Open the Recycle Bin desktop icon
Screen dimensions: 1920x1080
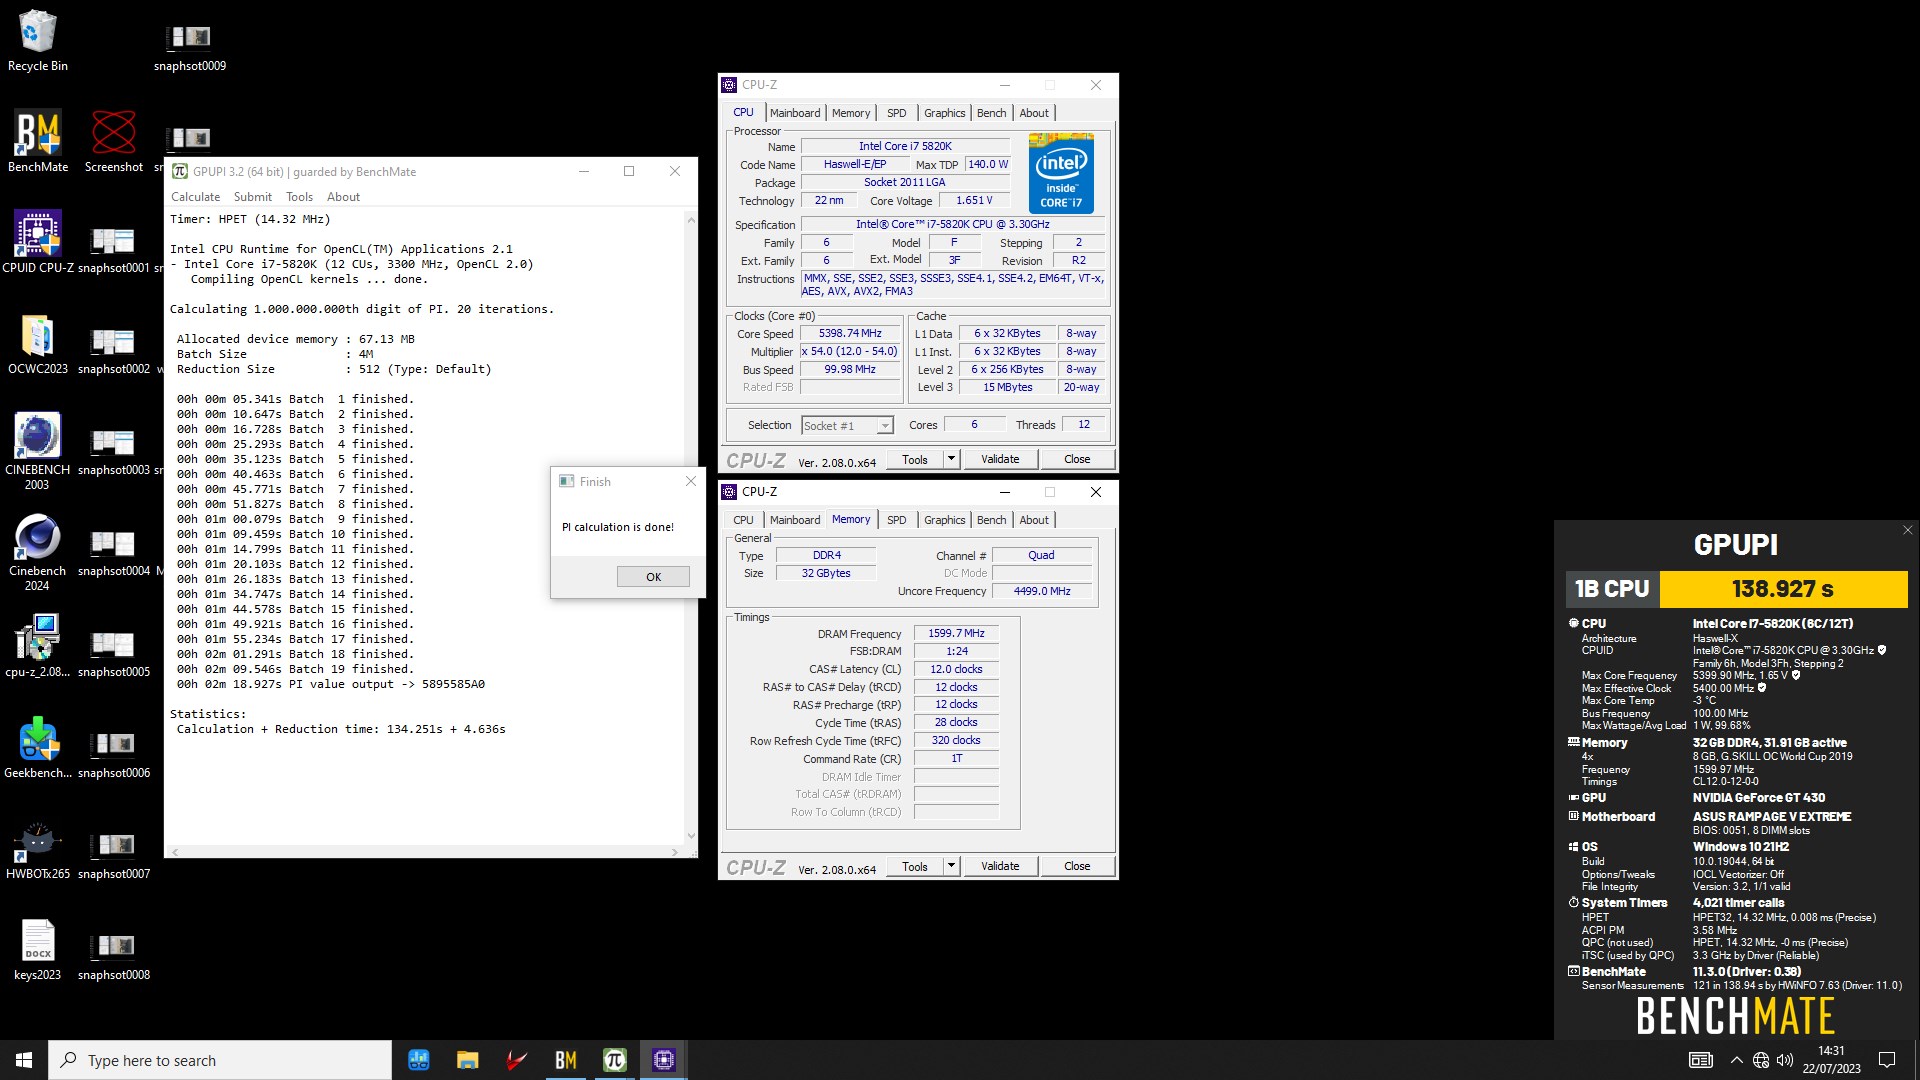click(38, 40)
